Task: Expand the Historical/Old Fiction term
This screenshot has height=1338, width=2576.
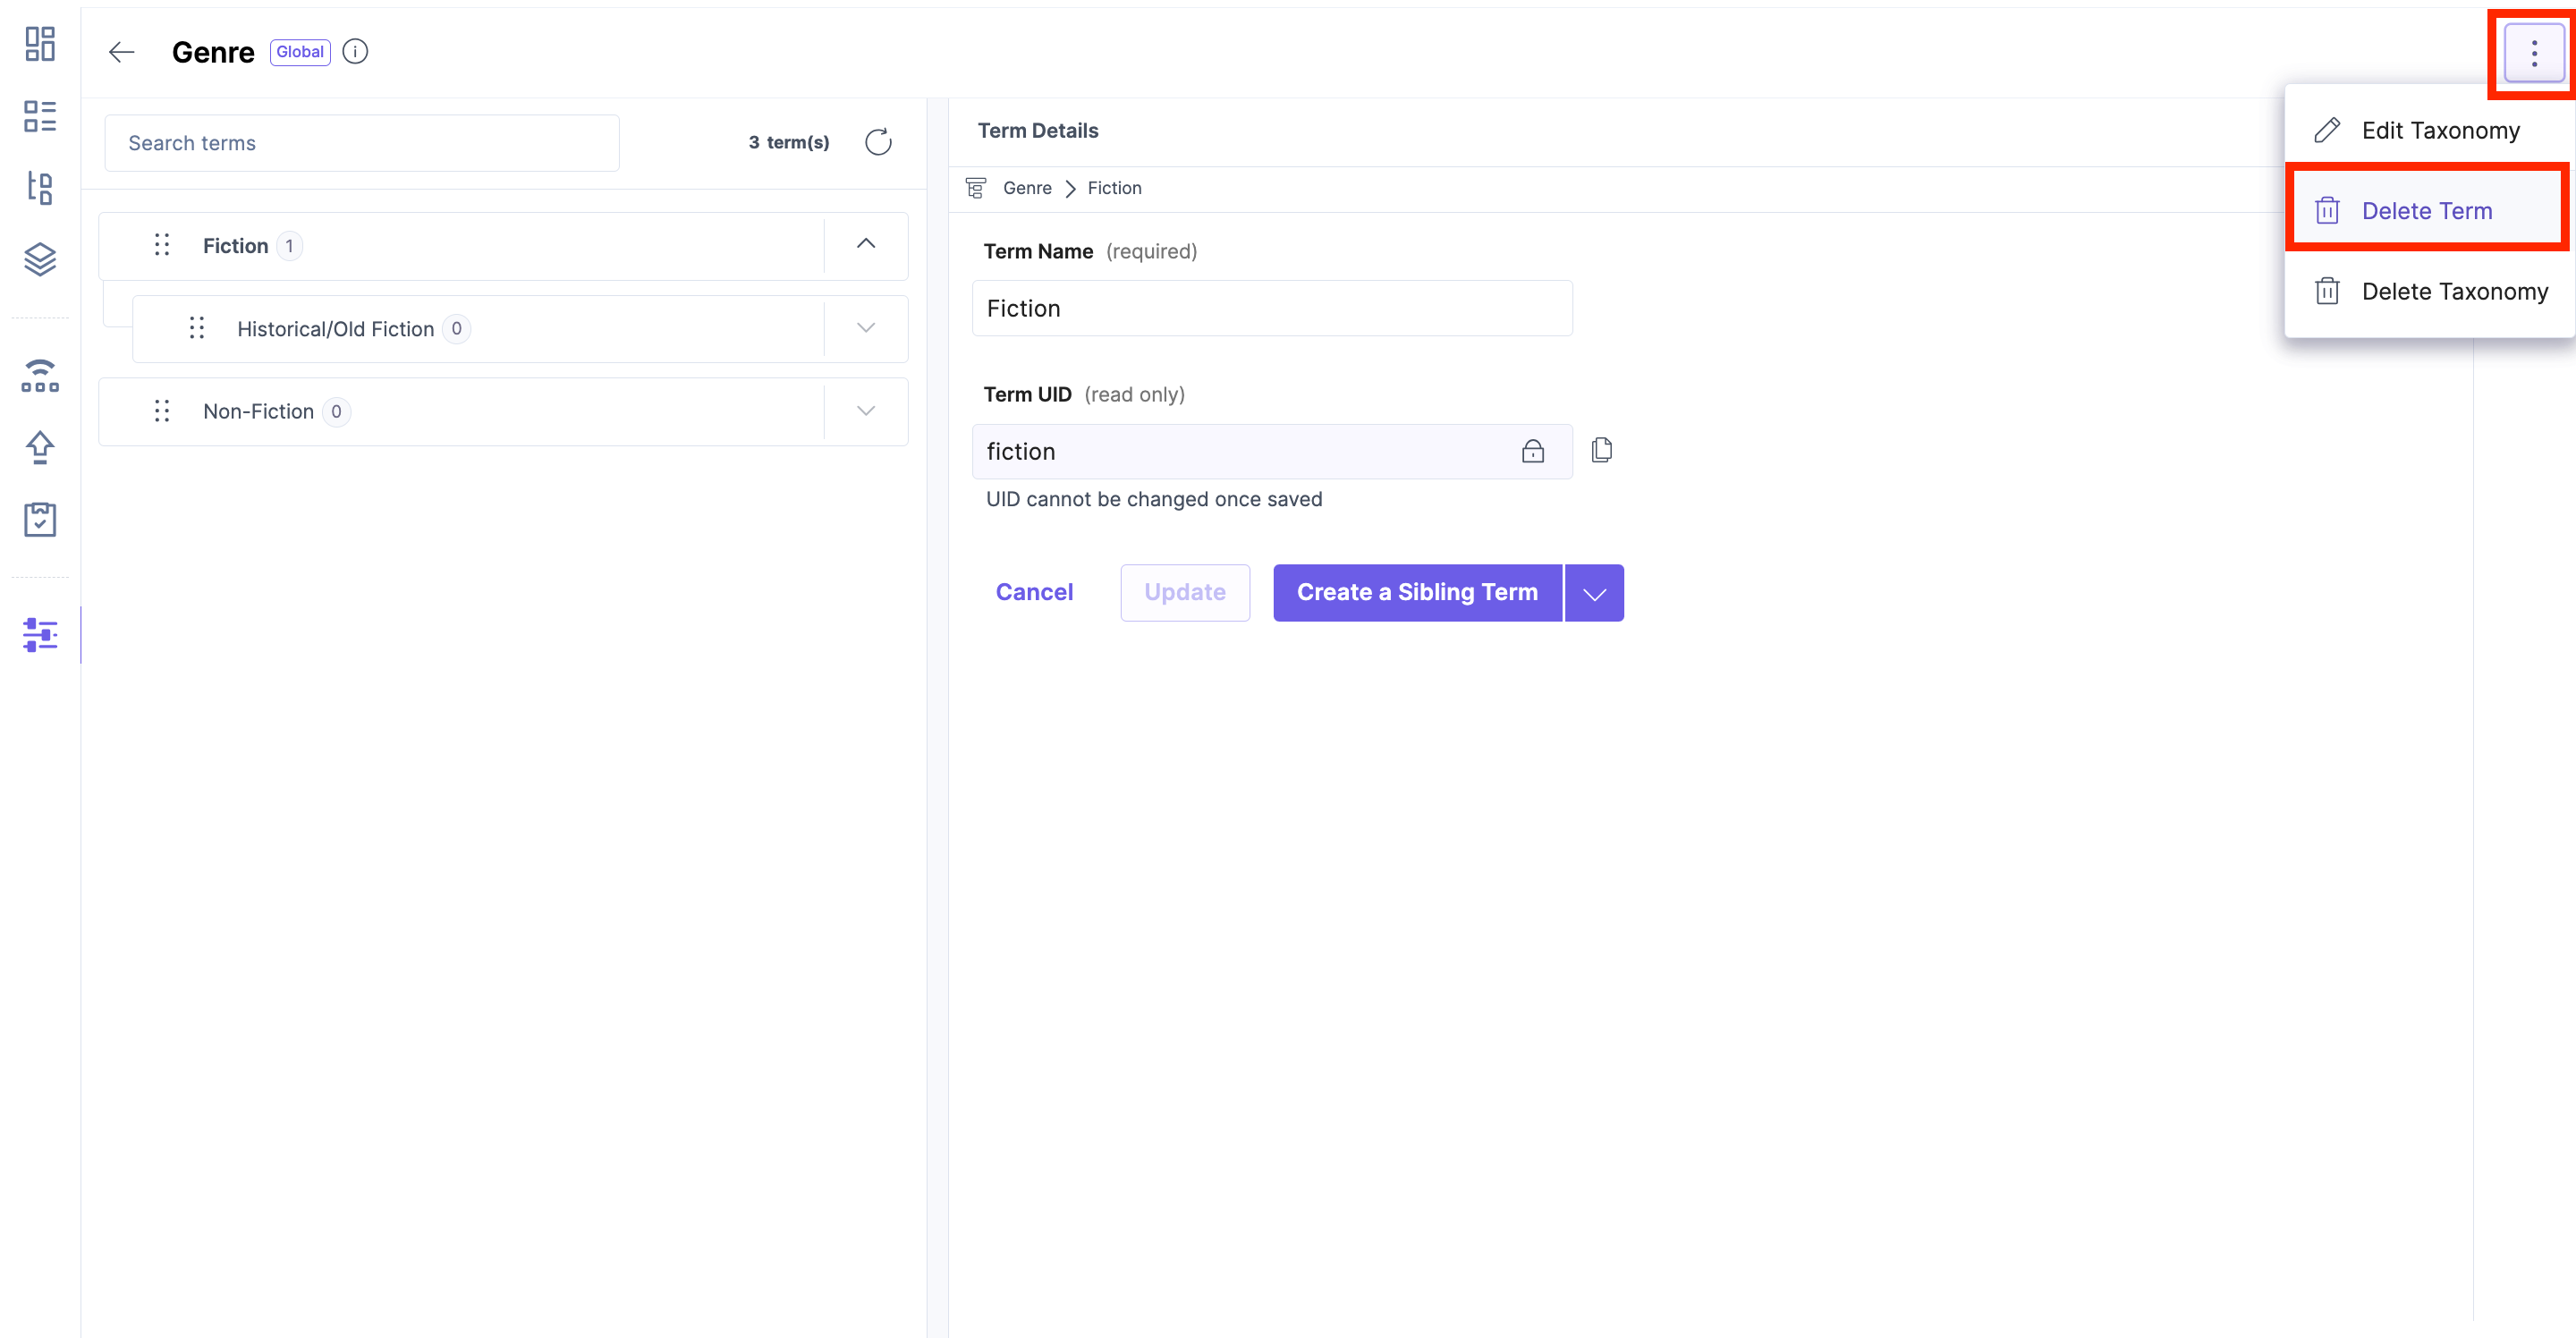Action: (x=866, y=328)
